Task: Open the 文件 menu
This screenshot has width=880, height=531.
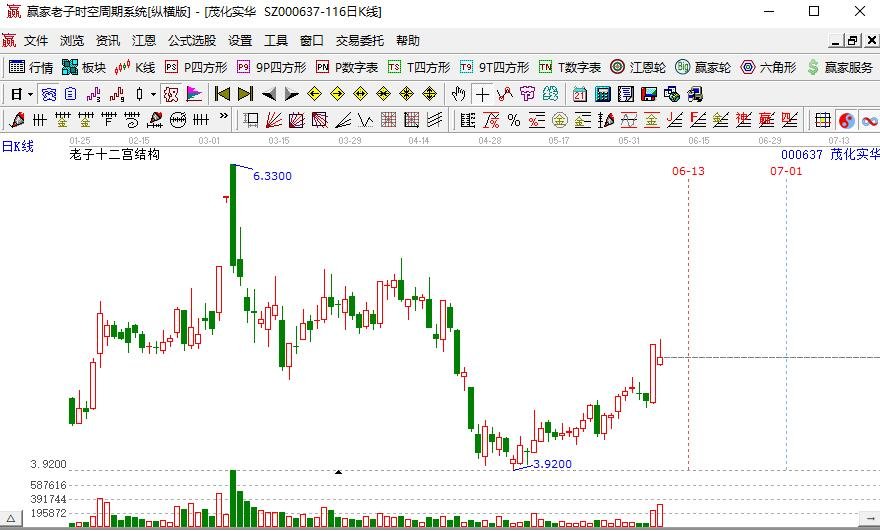Action: point(36,41)
